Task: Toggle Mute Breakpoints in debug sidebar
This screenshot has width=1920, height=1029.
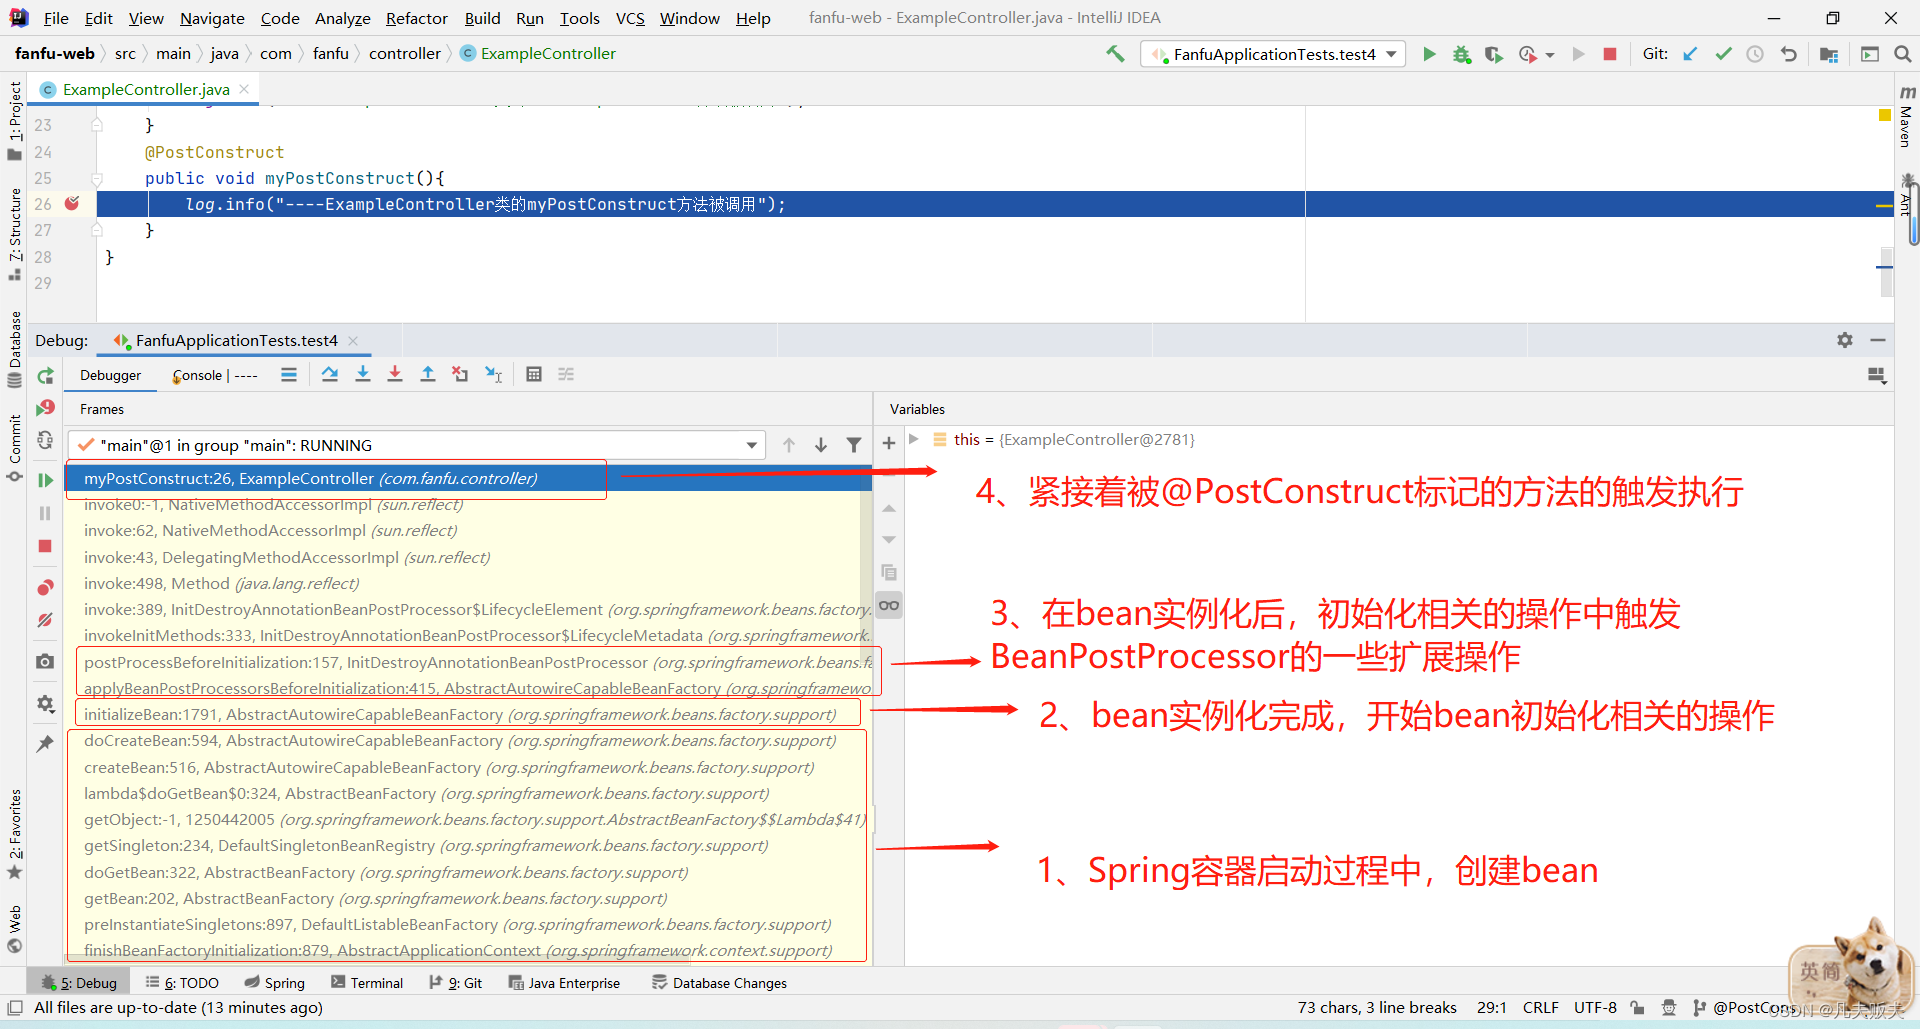Action: pos(45,620)
